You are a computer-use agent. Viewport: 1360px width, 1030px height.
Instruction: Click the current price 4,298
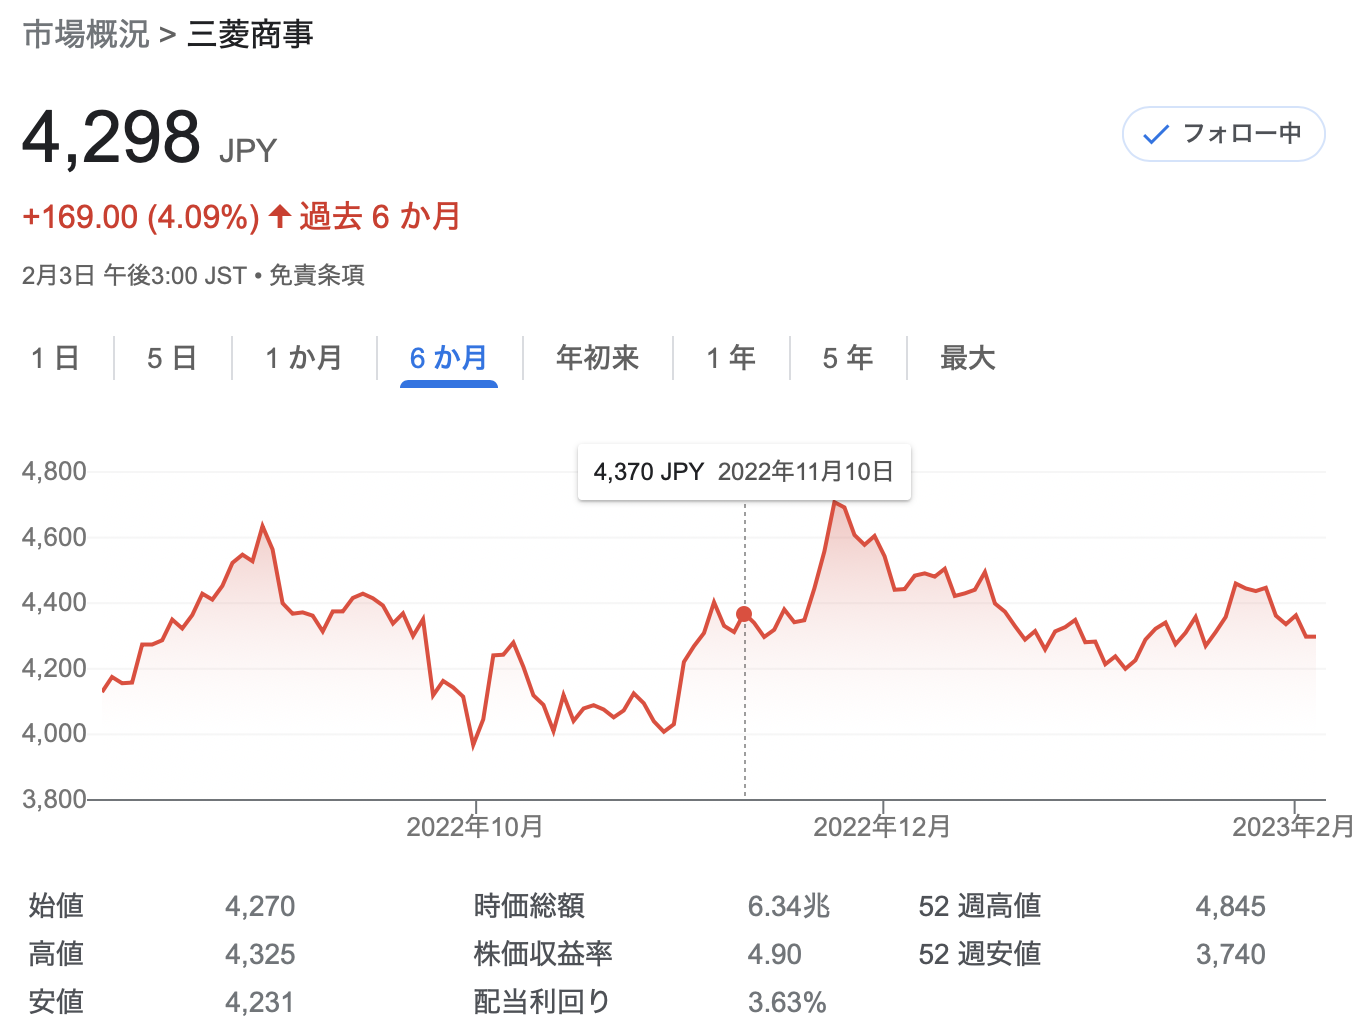[111, 137]
